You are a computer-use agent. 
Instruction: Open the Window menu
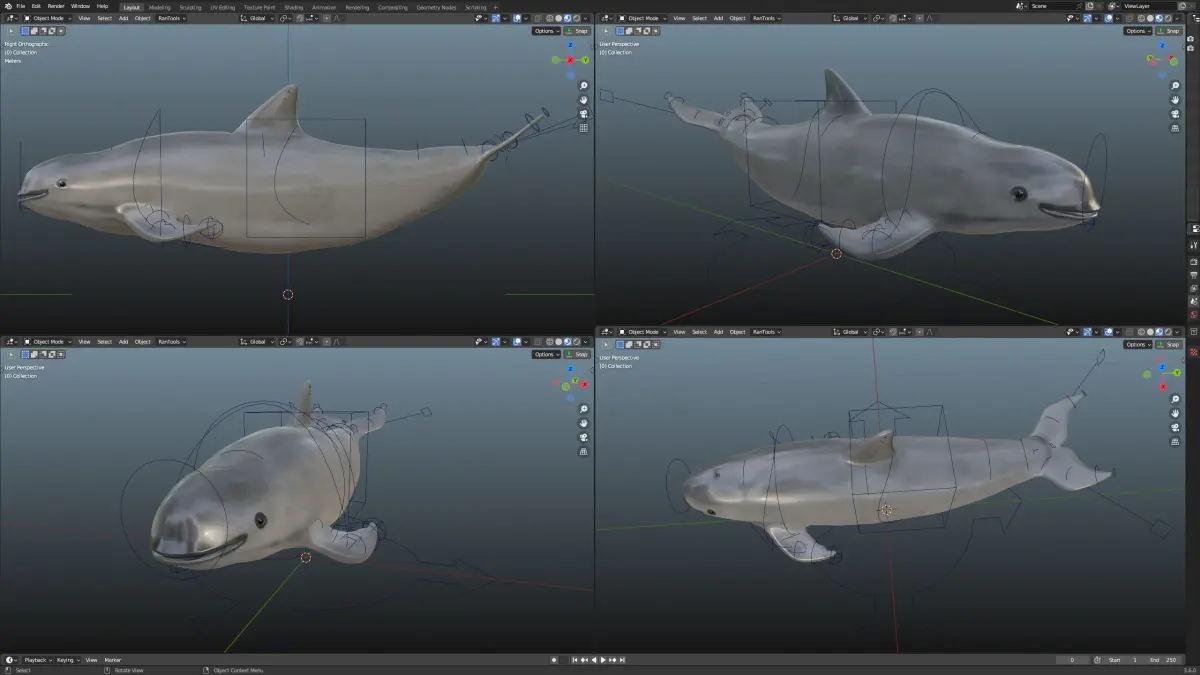click(80, 6)
